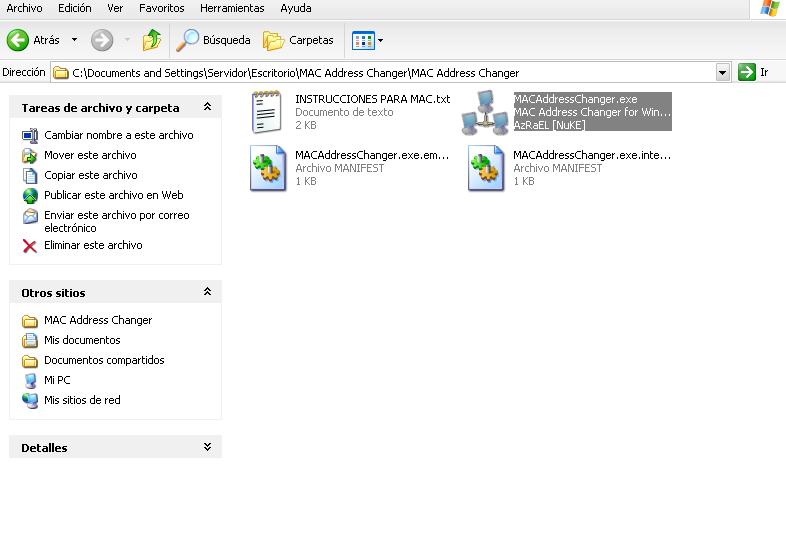Click the globe publish to Web icon

(30, 196)
